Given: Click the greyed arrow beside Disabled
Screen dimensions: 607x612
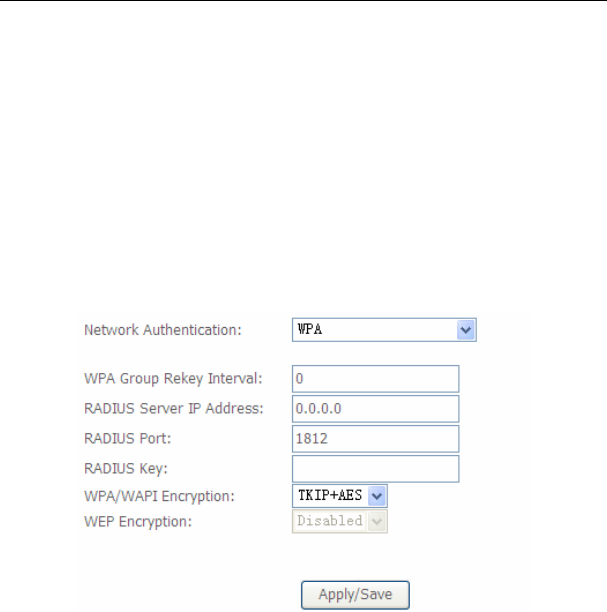Looking at the screenshot, I should click(x=377, y=521).
